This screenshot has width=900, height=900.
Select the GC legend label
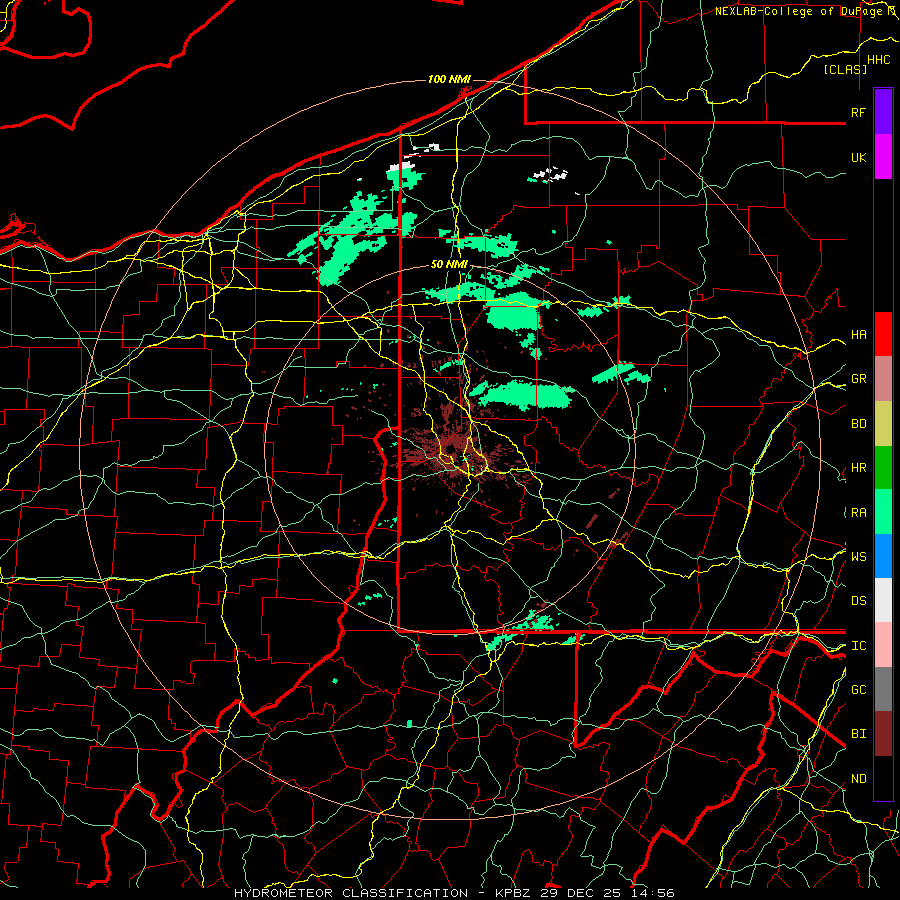858,689
